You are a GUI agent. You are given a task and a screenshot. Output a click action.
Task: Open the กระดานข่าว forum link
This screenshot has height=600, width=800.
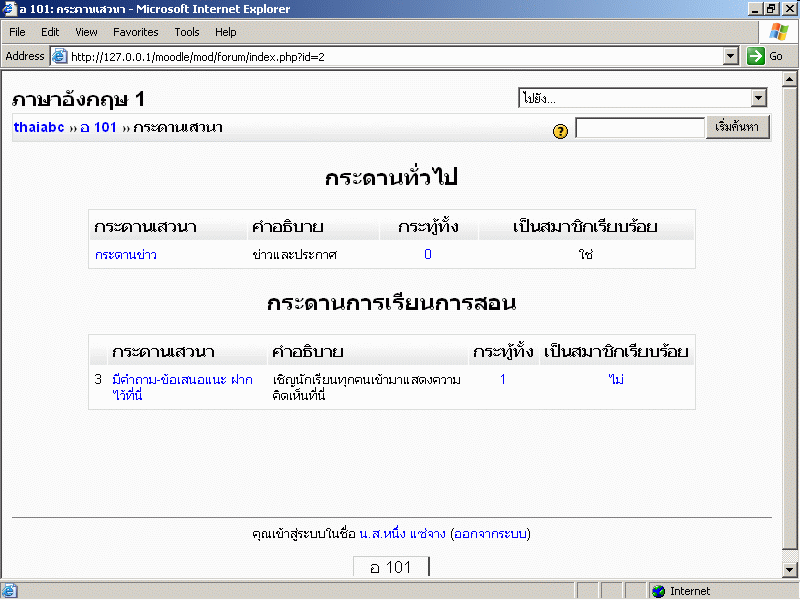click(126, 255)
